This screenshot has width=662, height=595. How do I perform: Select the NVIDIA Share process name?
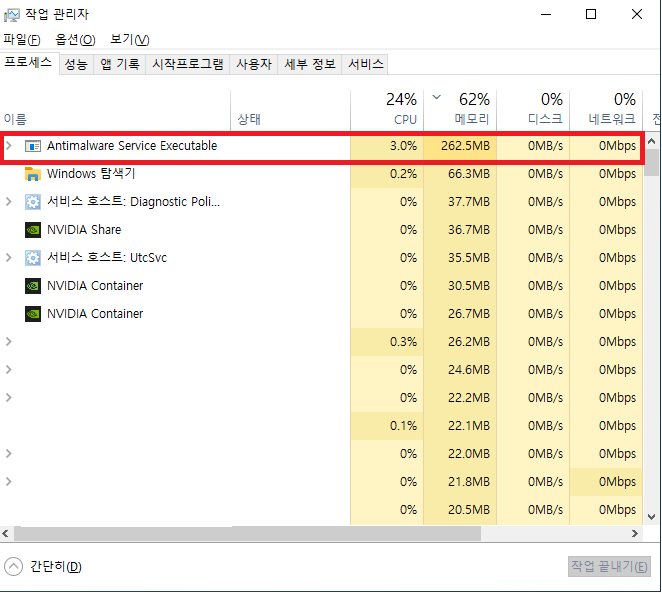[84, 230]
